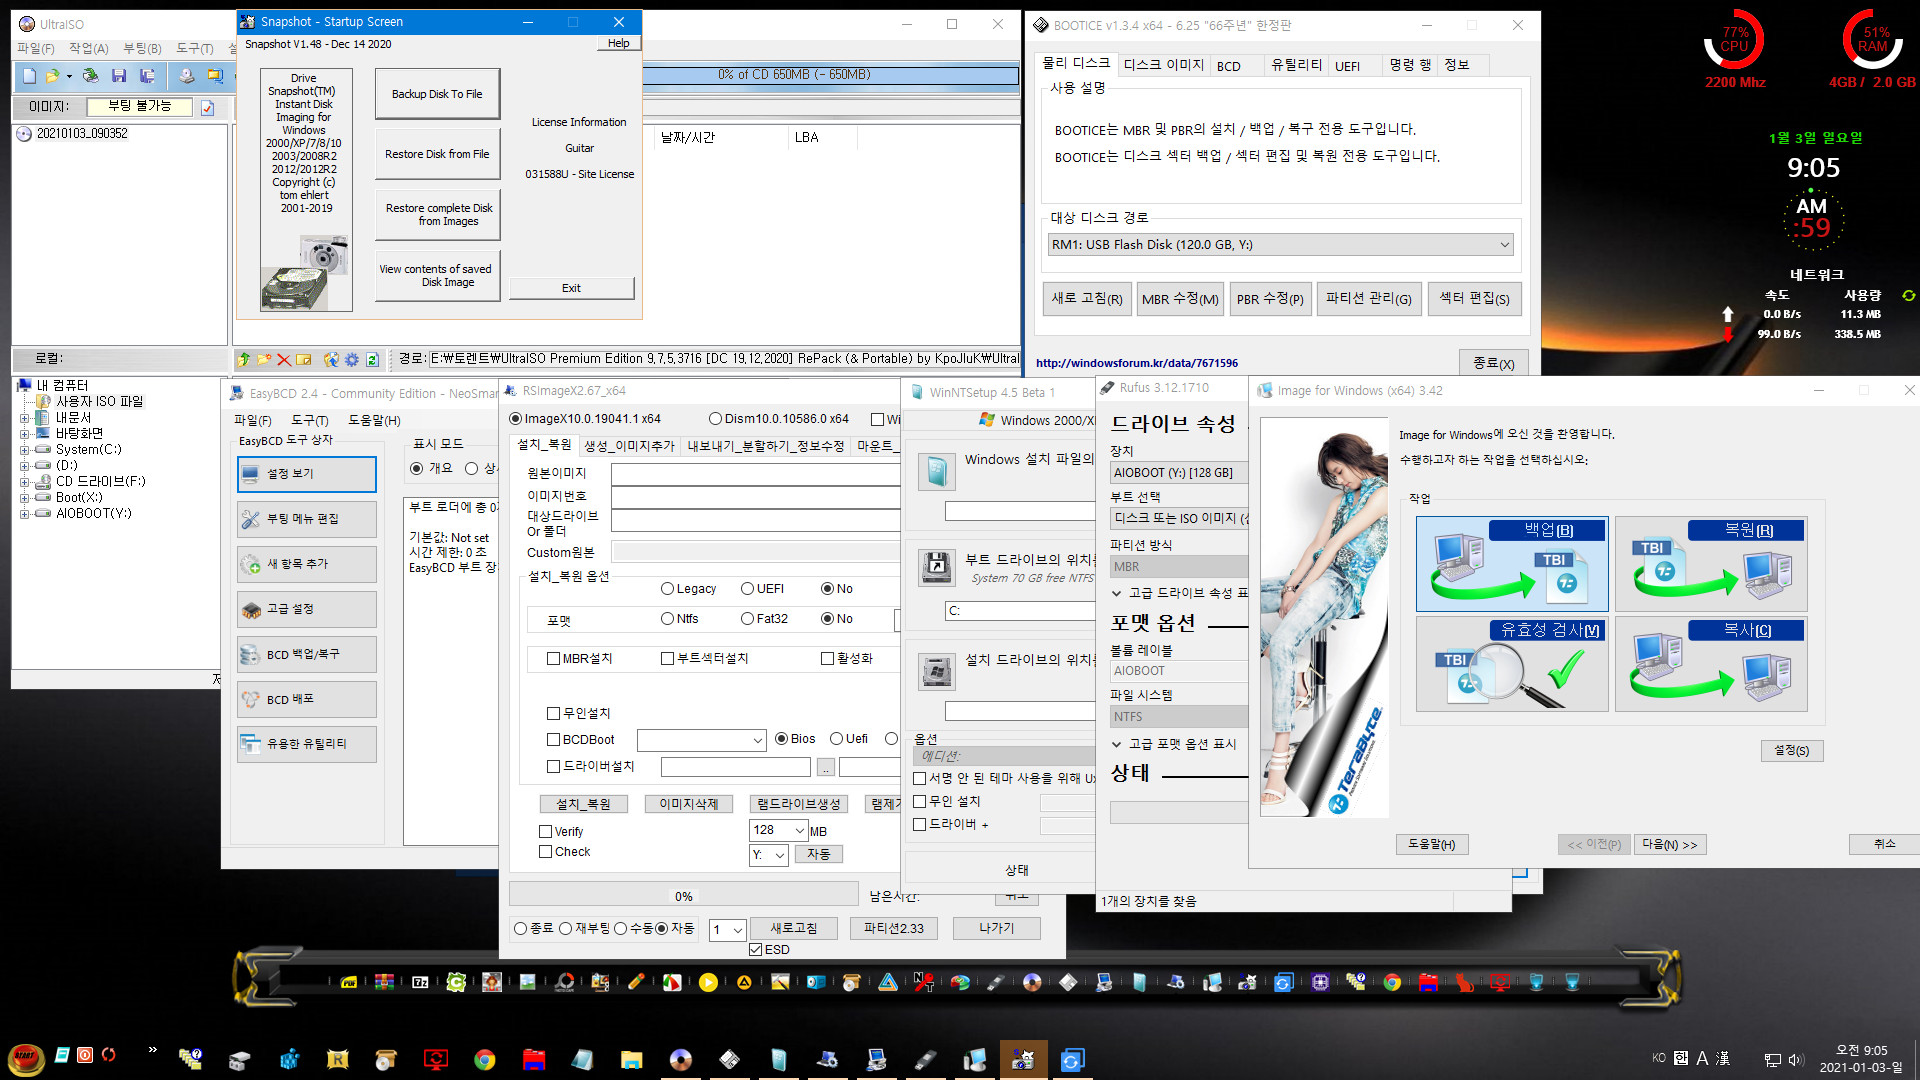Click 다음(N) >> in Image for Windows
The width and height of the screenshot is (1920, 1080).
pyautogui.click(x=1670, y=845)
